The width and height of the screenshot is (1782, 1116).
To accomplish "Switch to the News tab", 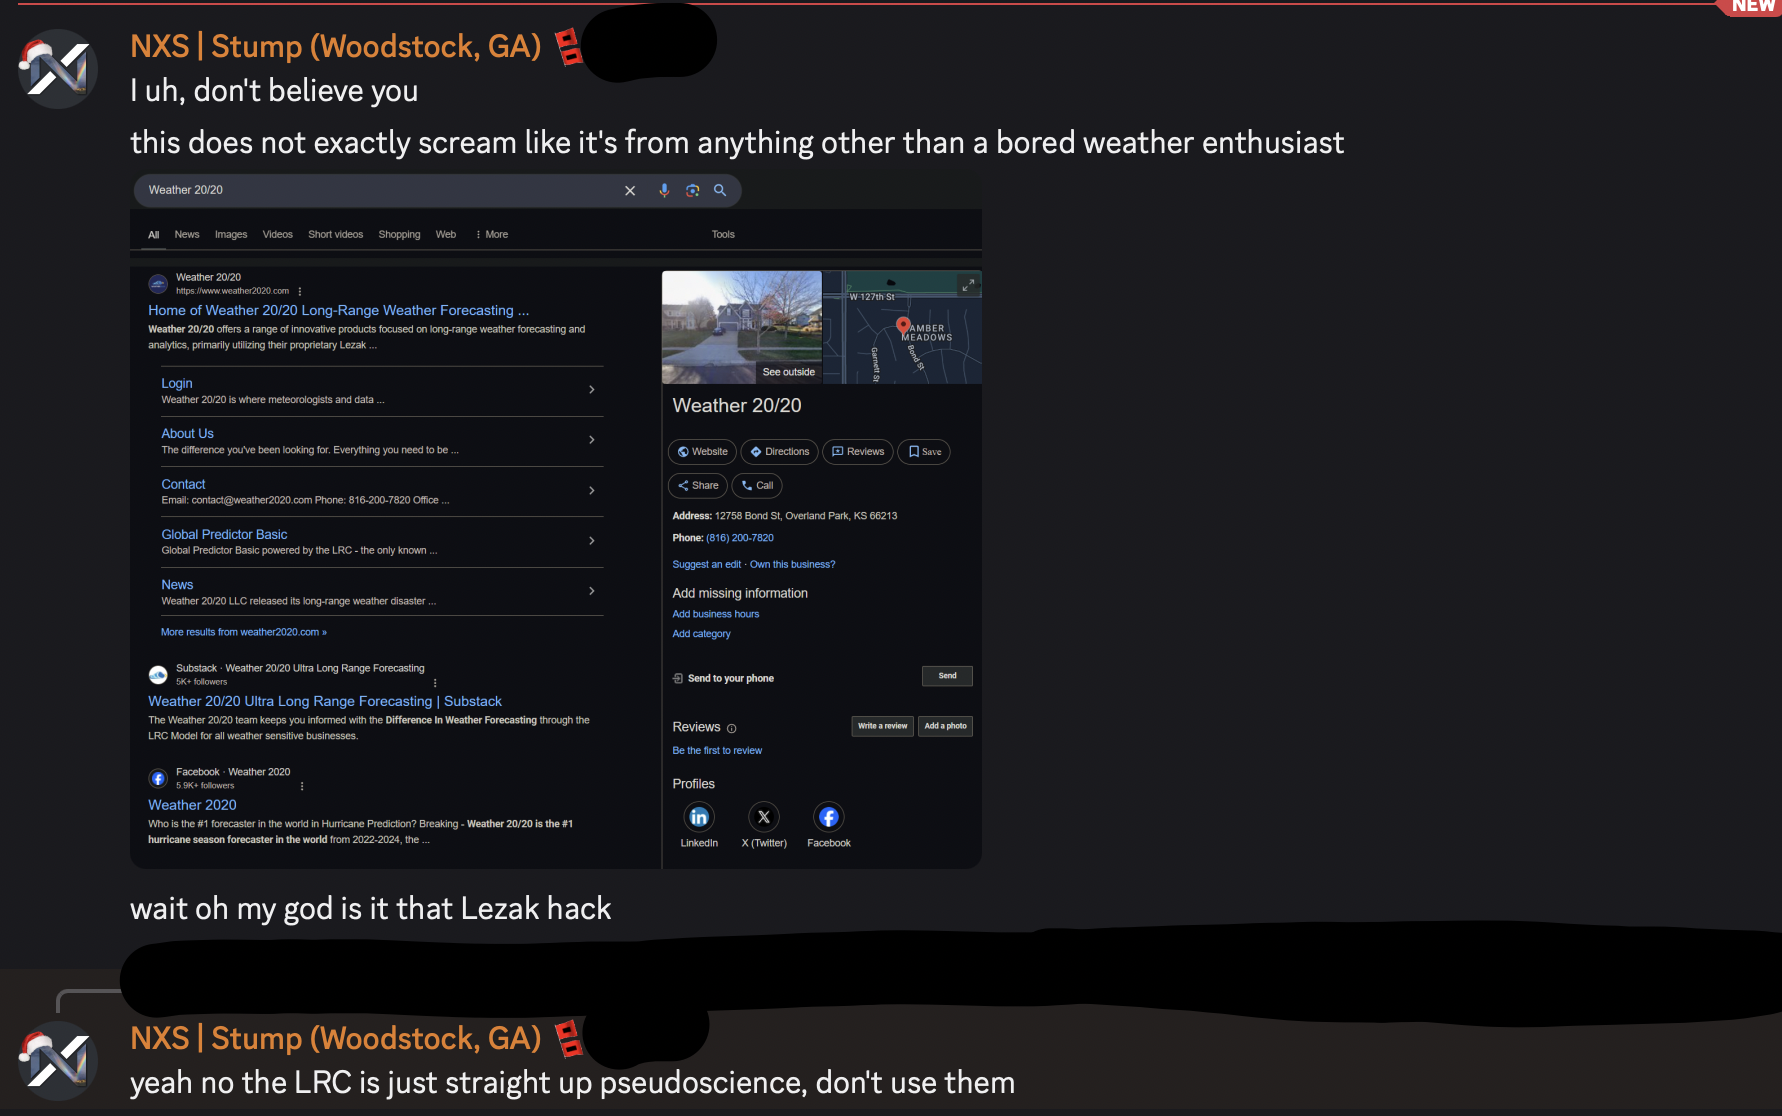I will tap(187, 235).
